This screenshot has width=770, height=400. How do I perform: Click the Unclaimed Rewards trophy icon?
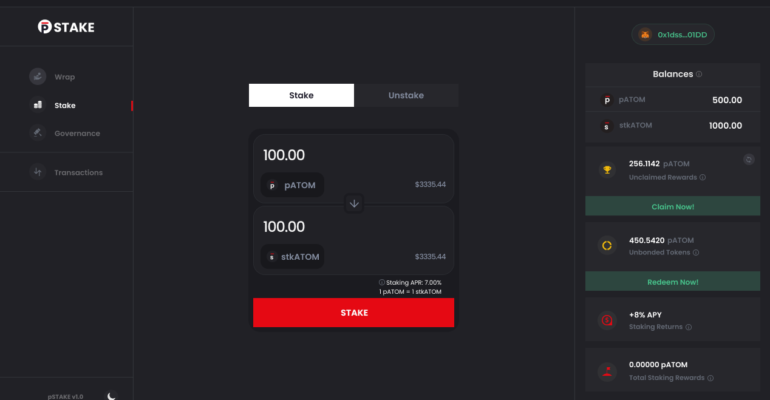point(606,169)
